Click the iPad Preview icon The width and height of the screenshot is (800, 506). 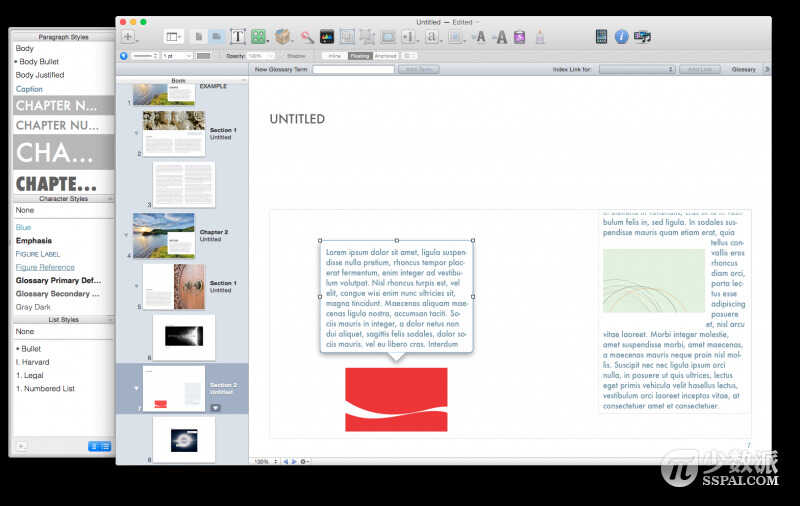pyautogui.click(x=601, y=37)
